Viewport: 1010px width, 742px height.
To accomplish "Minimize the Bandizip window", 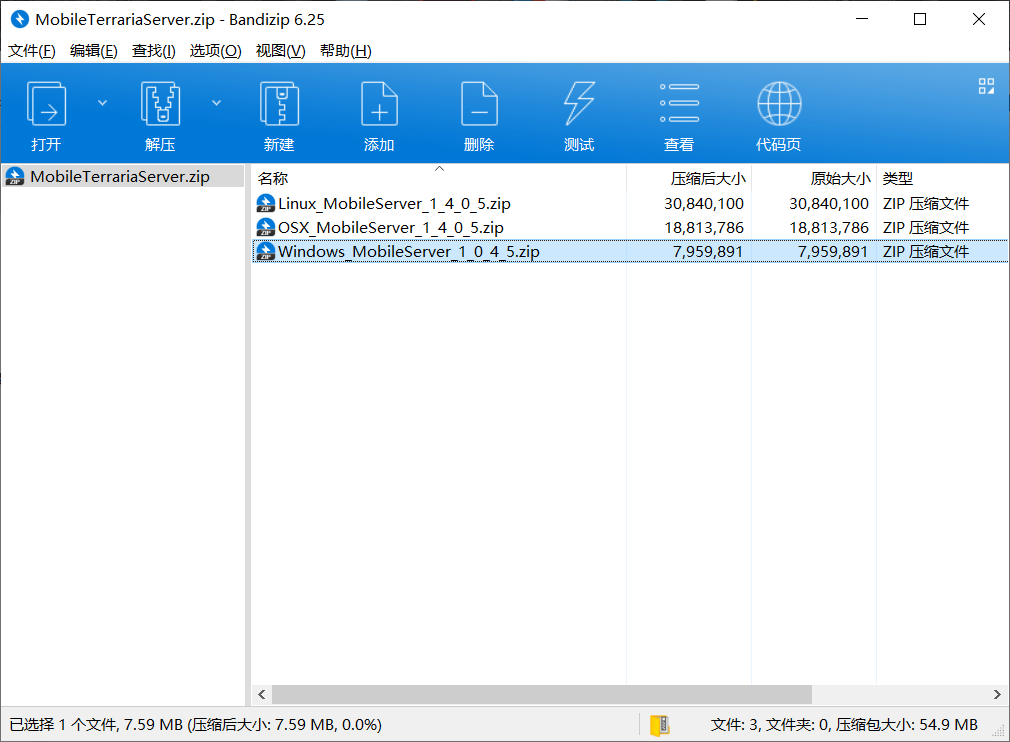I will click(x=862, y=19).
